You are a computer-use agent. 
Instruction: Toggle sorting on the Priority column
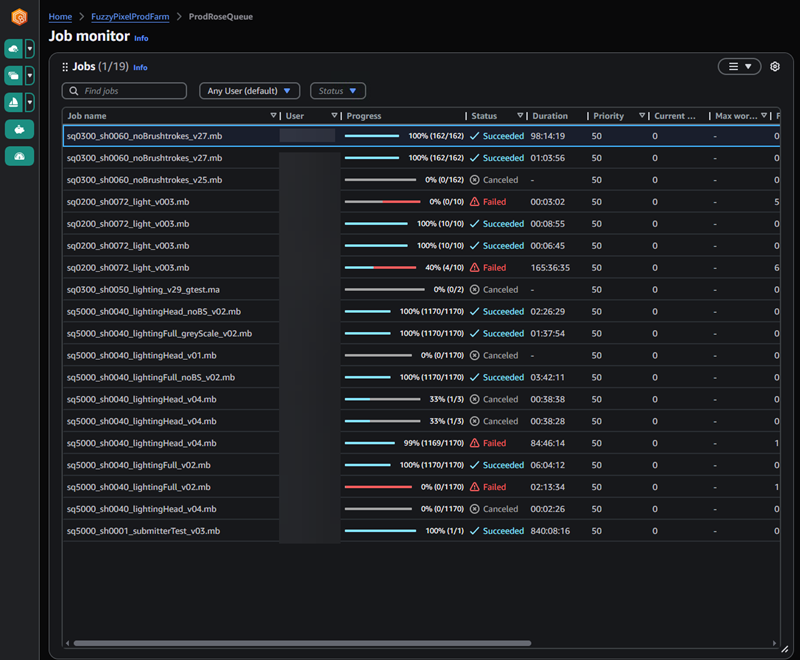click(x=610, y=115)
